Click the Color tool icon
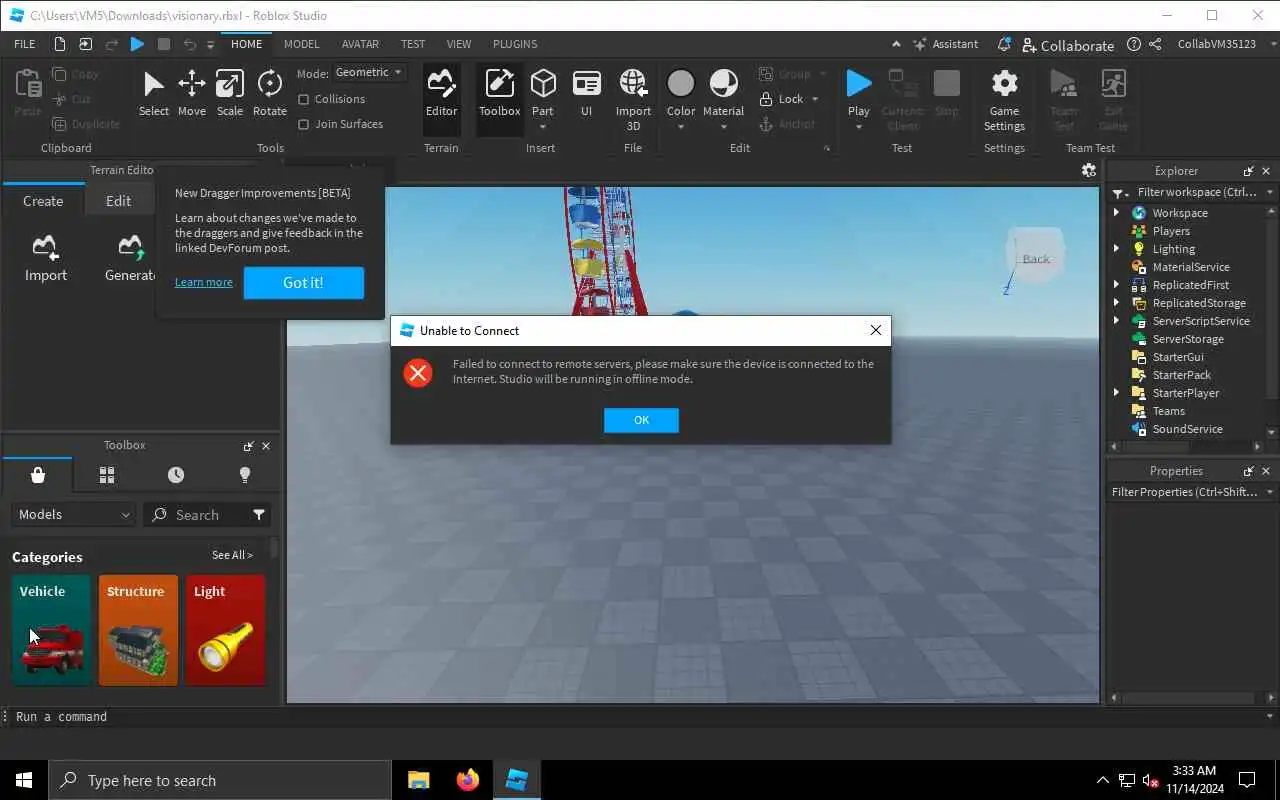Image resolution: width=1280 pixels, height=800 pixels. tap(681, 84)
